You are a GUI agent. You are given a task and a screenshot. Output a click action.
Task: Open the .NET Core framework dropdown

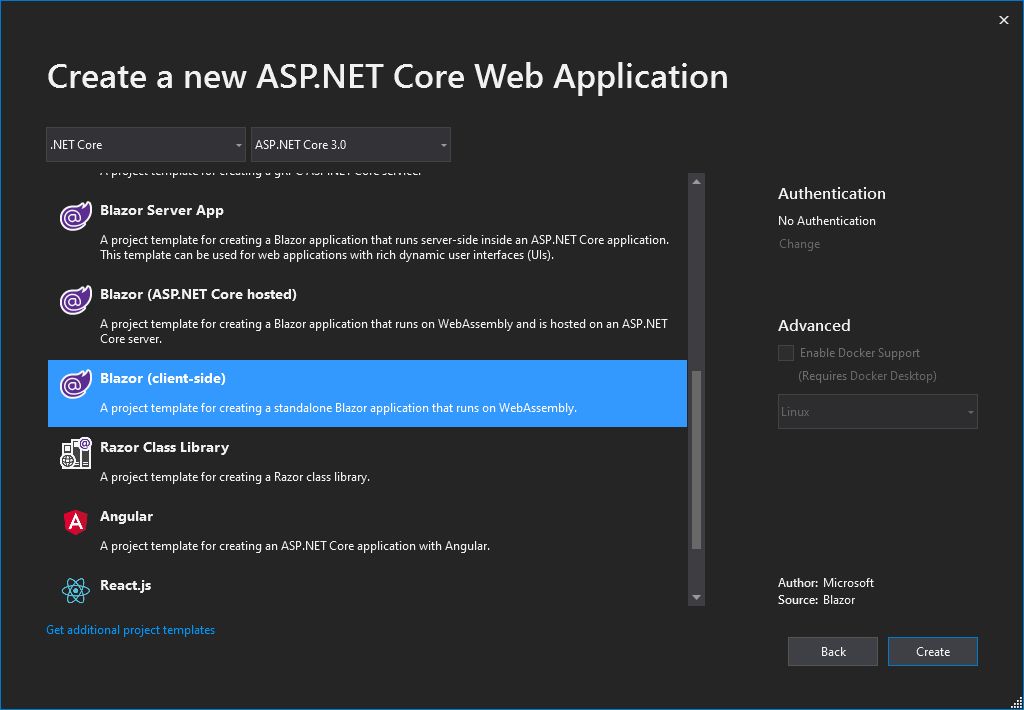click(146, 145)
